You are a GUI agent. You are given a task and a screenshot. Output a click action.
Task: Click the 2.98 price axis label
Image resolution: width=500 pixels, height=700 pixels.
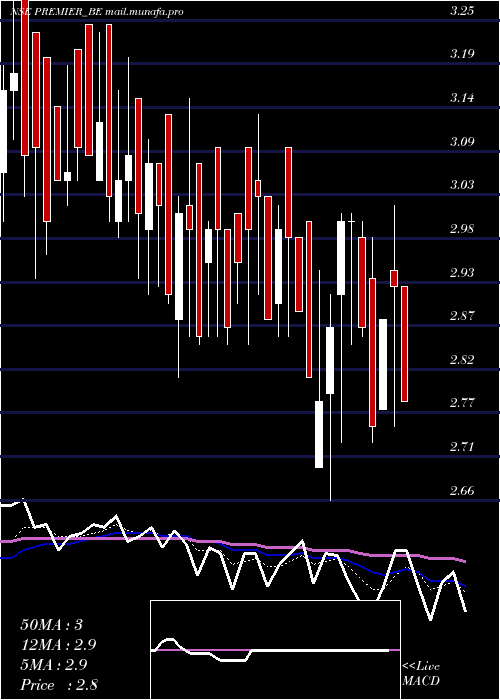tap(462, 229)
